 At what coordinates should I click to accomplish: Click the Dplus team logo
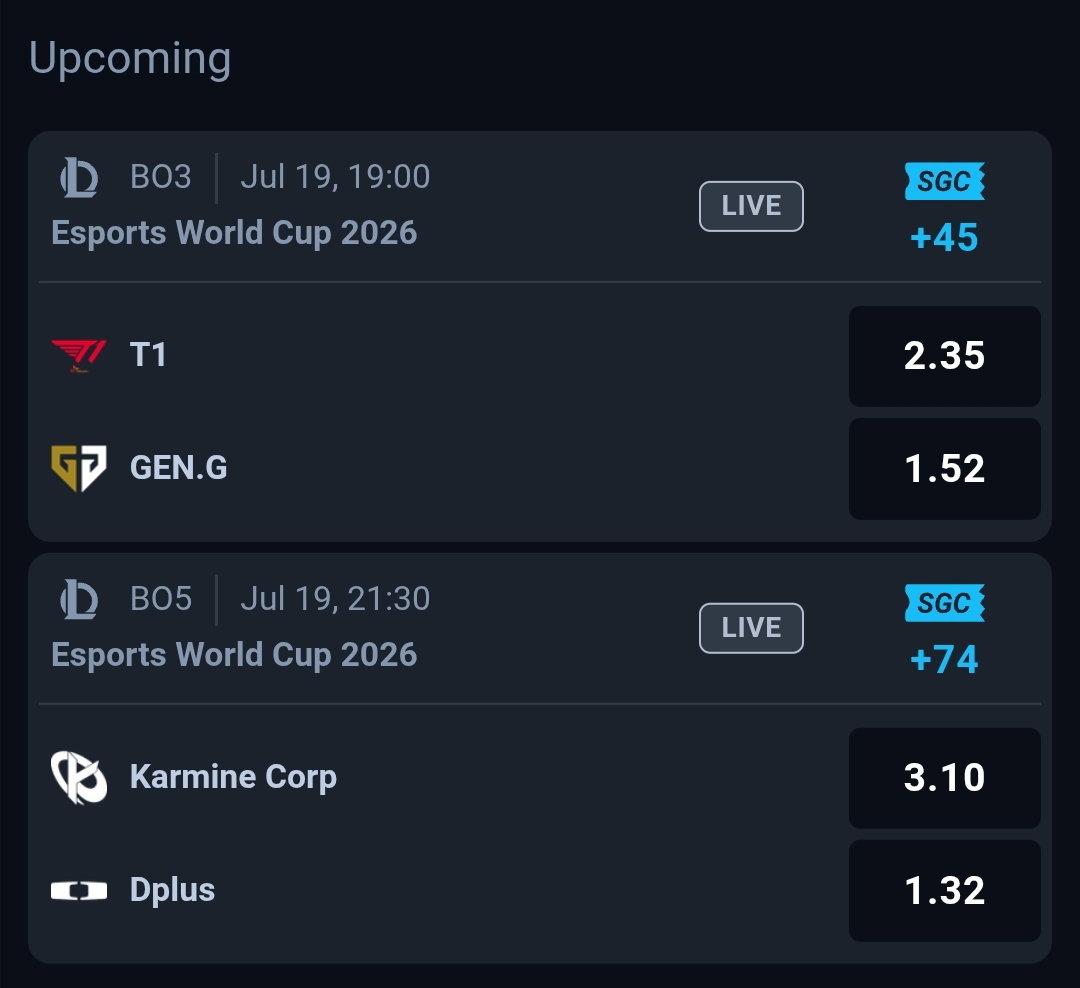tap(79, 890)
